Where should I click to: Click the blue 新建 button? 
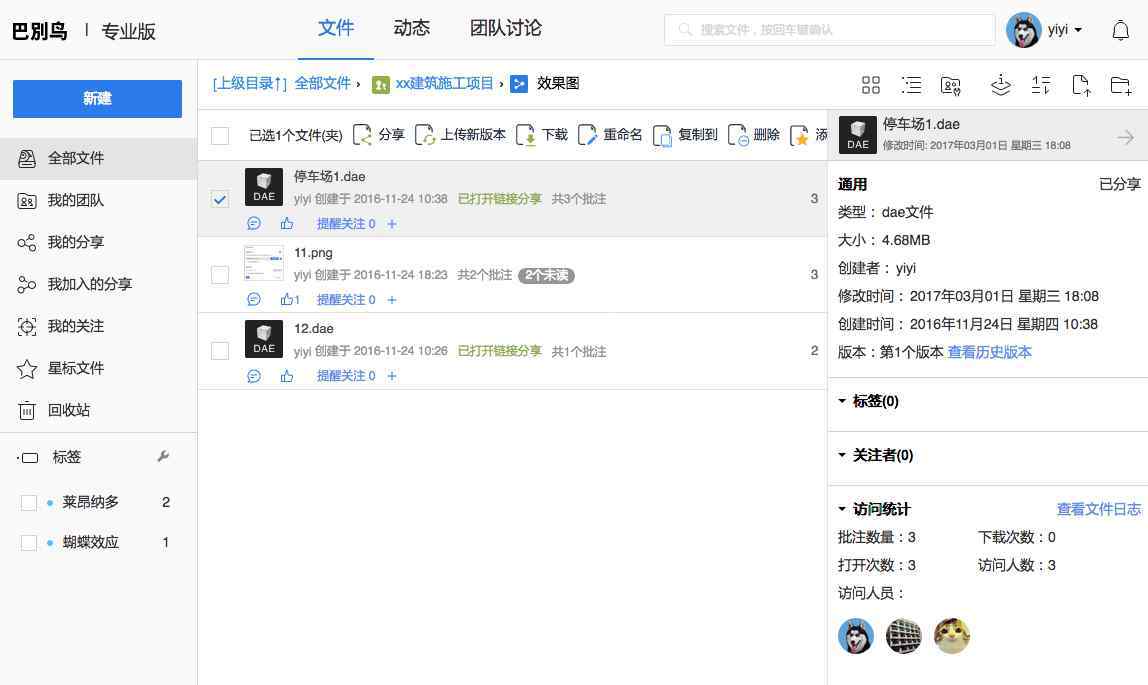click(97, 99)
